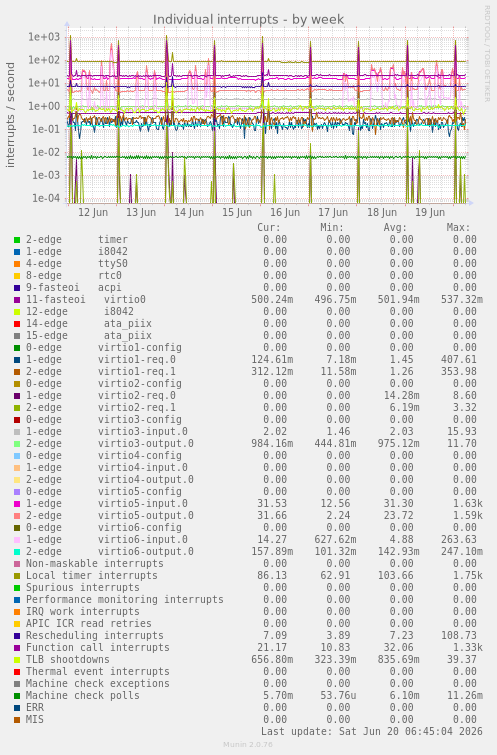
Task: Click the light green swatch for virtio3-output.0
Action: (17, 444)
